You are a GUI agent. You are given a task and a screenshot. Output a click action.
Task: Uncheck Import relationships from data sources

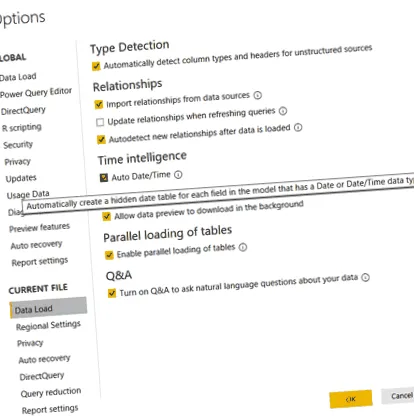(x=99, y=104)
